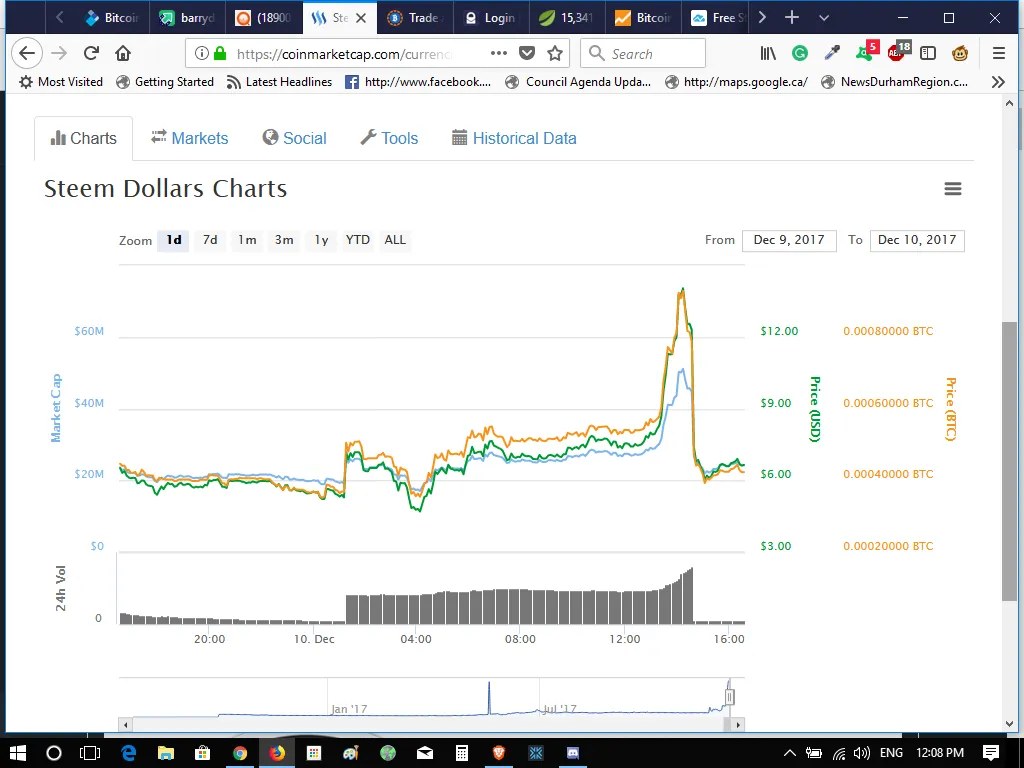Click the page vertical scrollbar thumb
Screen dimensions: 1024x768
pyautogui.click(x=1009, y=460)
